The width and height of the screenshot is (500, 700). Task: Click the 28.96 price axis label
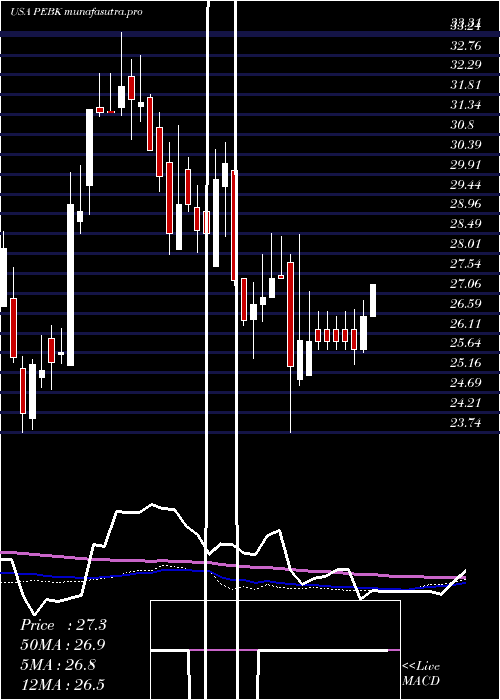pyautogui.click(x=466, y=204)
